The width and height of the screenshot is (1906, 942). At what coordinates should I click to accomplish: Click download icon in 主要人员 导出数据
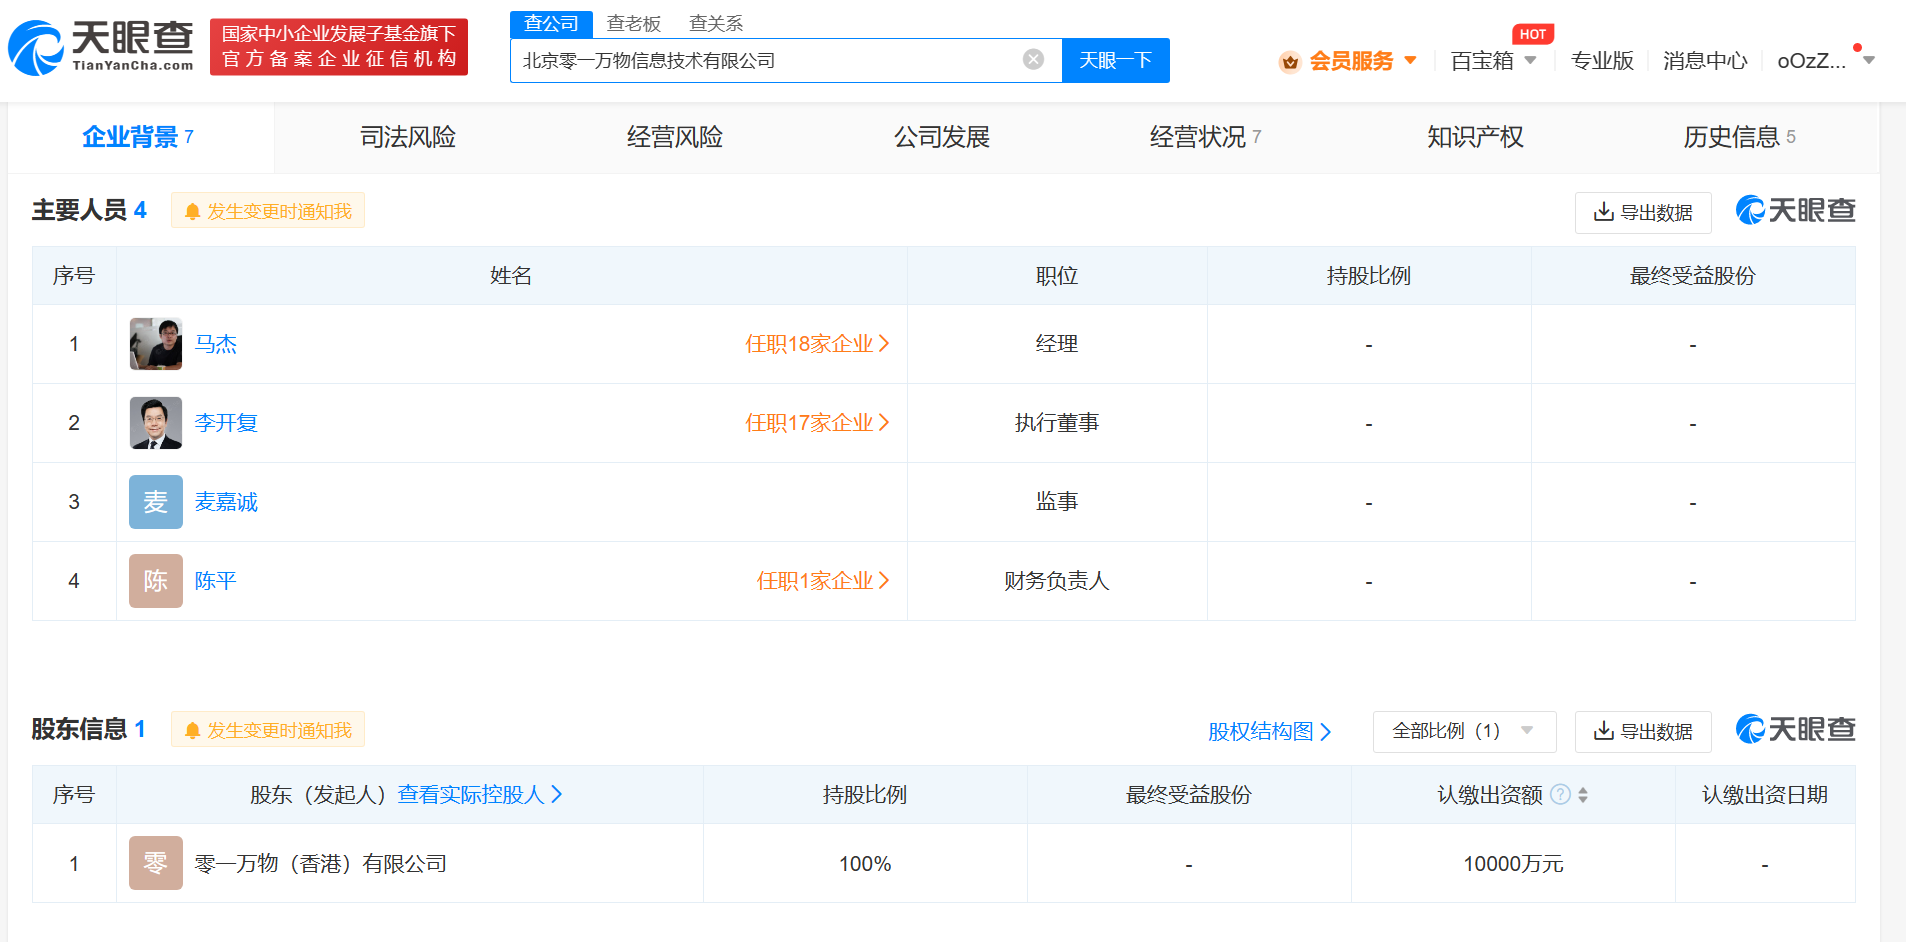[x=1603, y=212]
